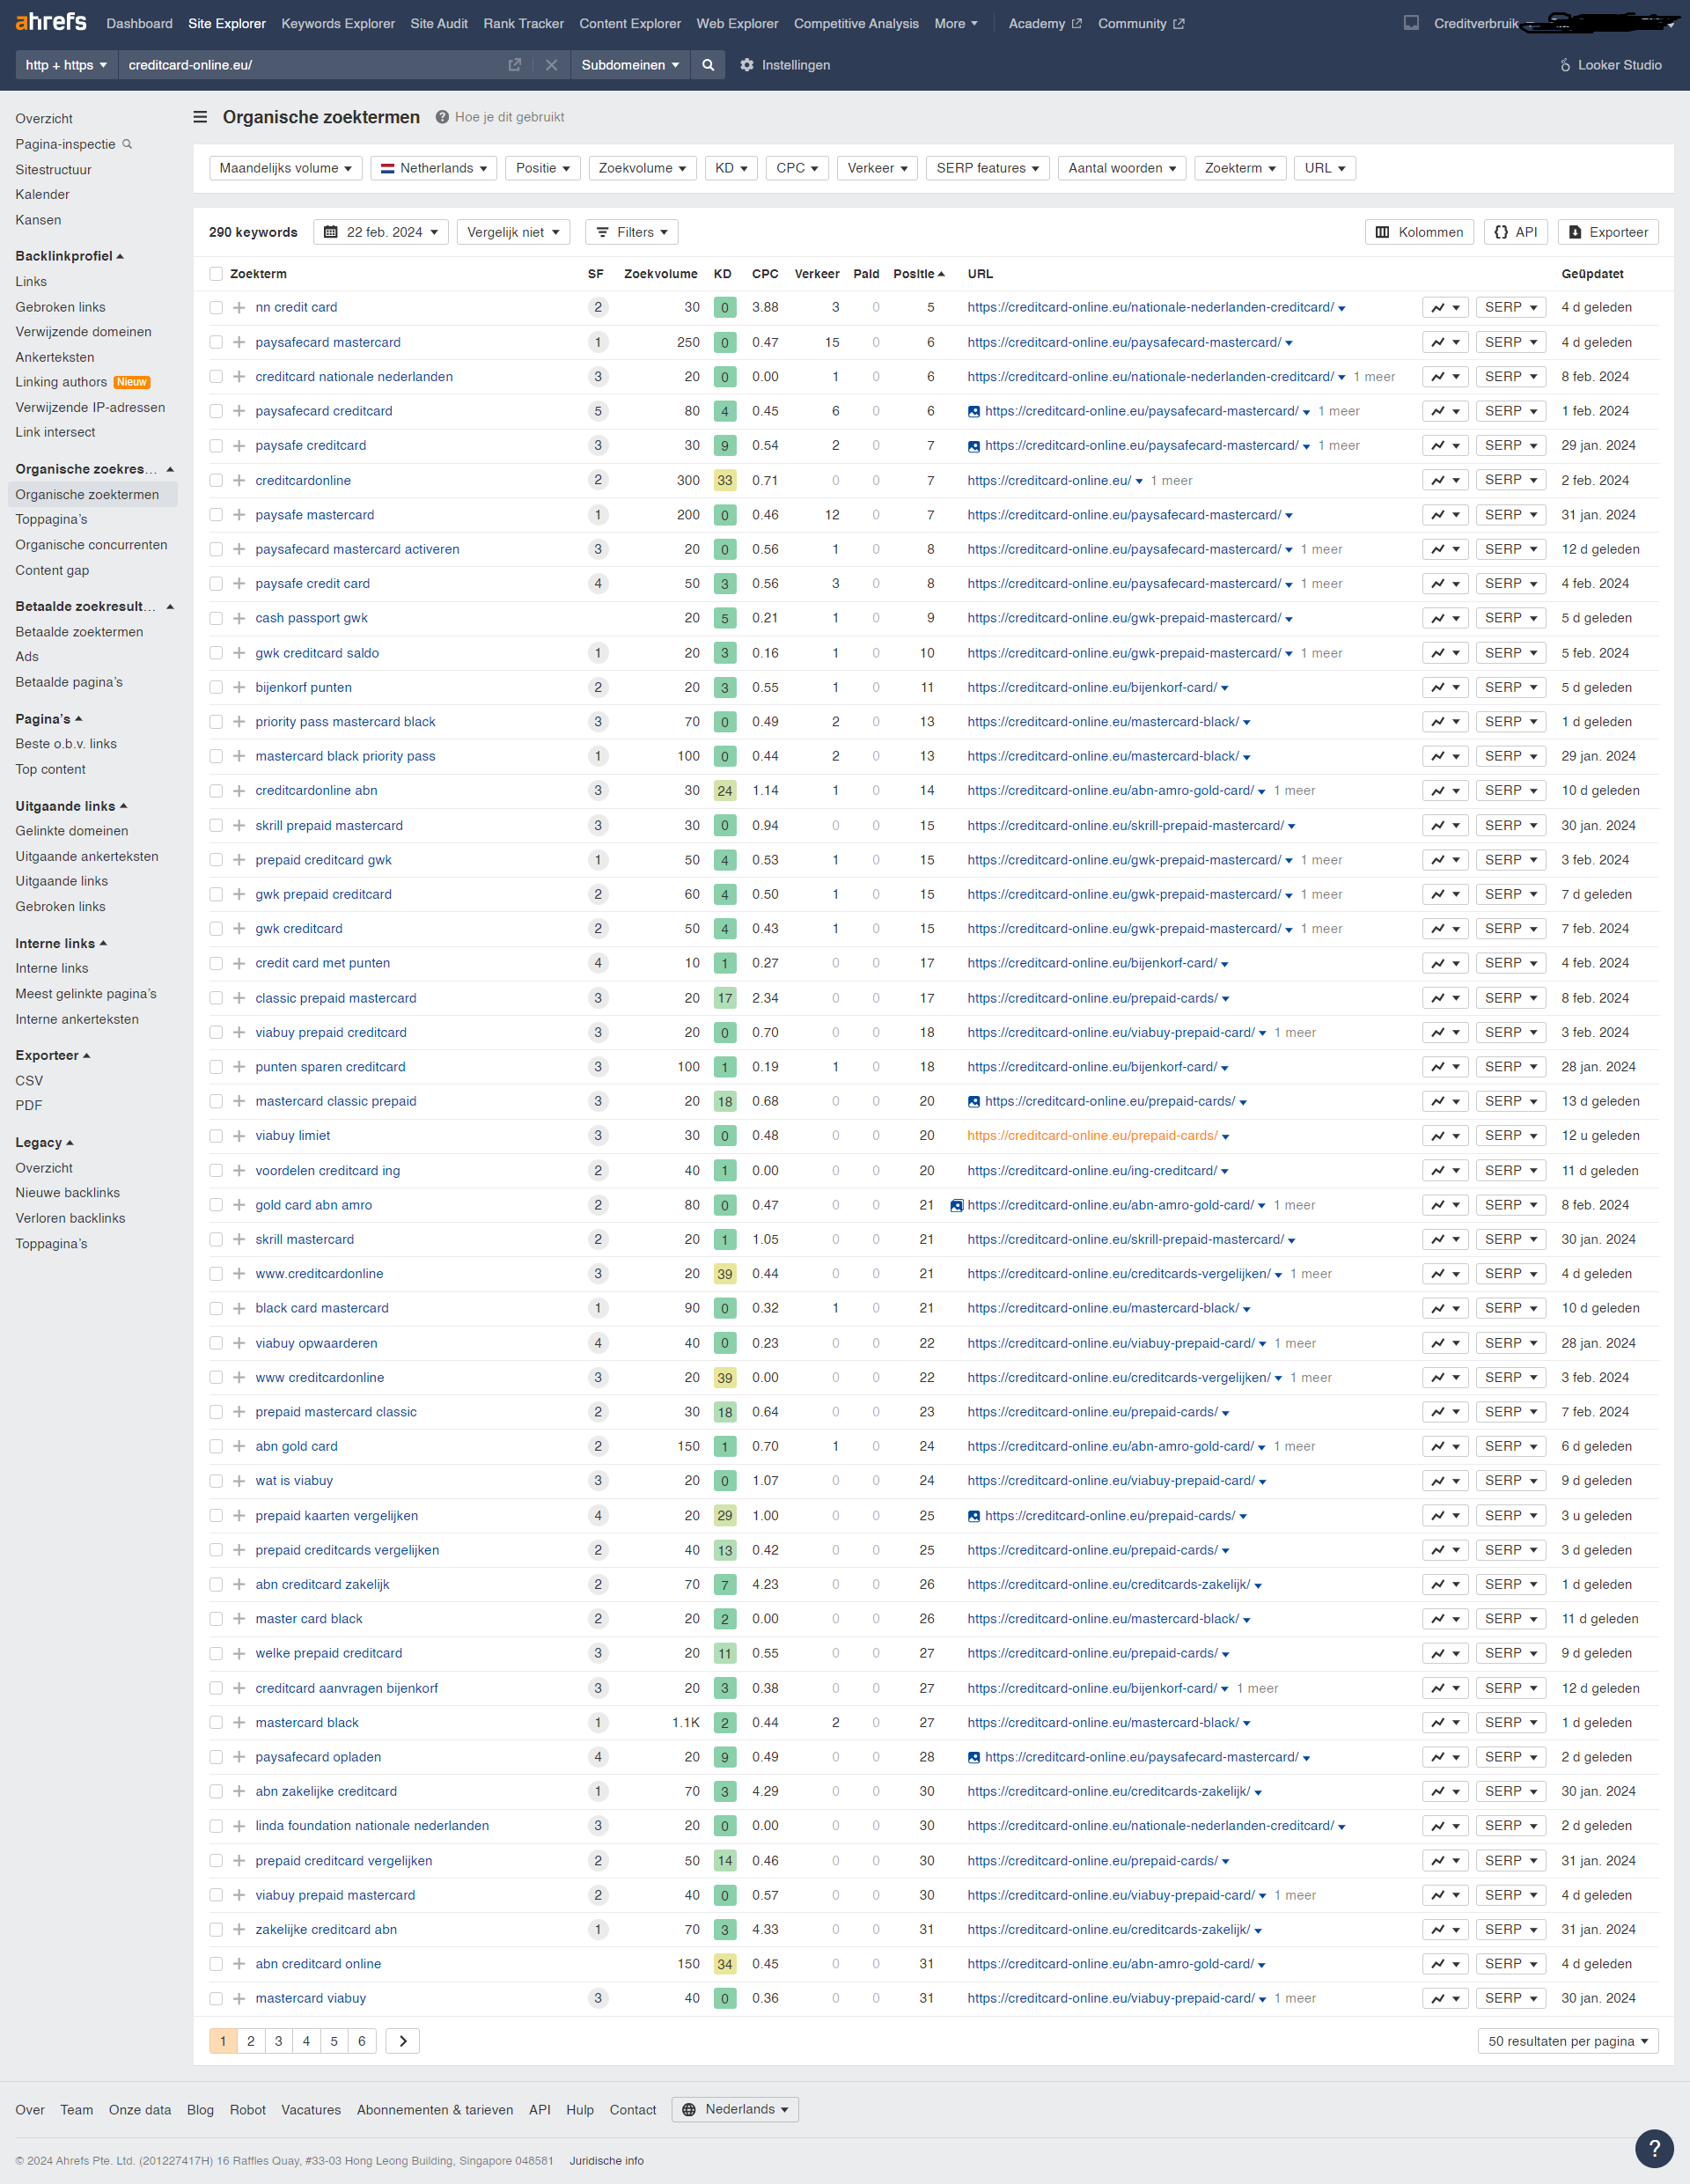The height and width of the screenshot is (2184, 1690).
Task: Open the URL in a new tab icon
Action: click(514, 65)
